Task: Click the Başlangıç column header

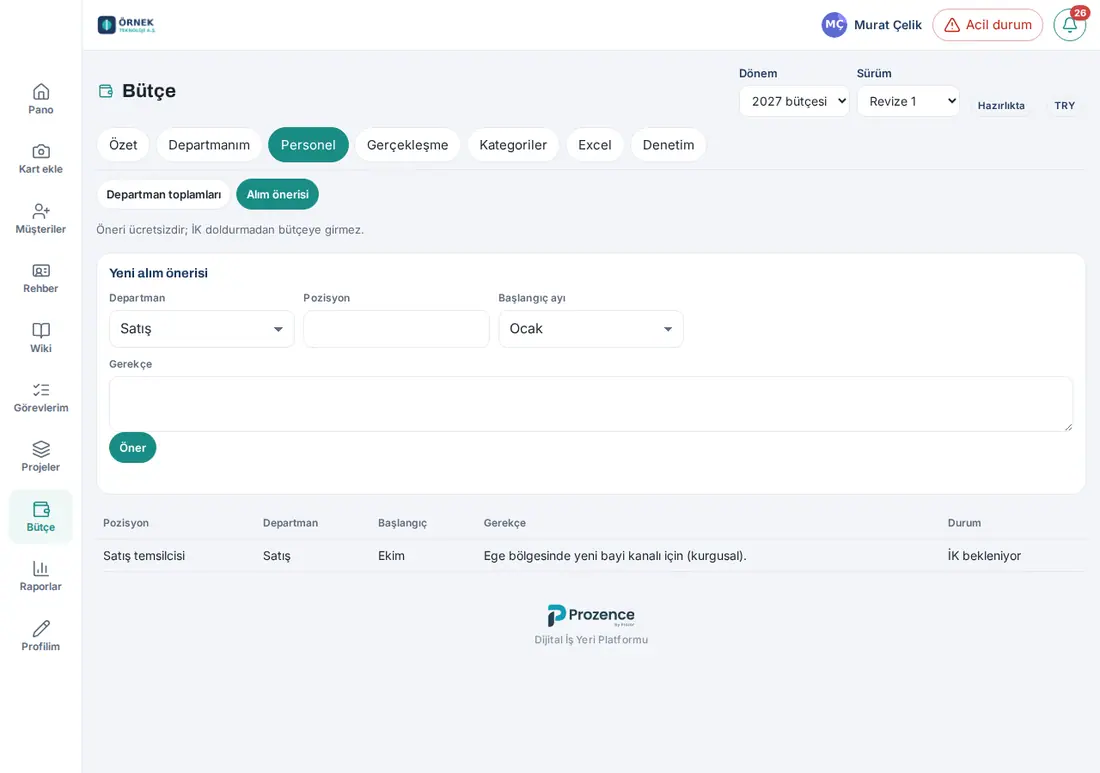Action: pos(403,523)
